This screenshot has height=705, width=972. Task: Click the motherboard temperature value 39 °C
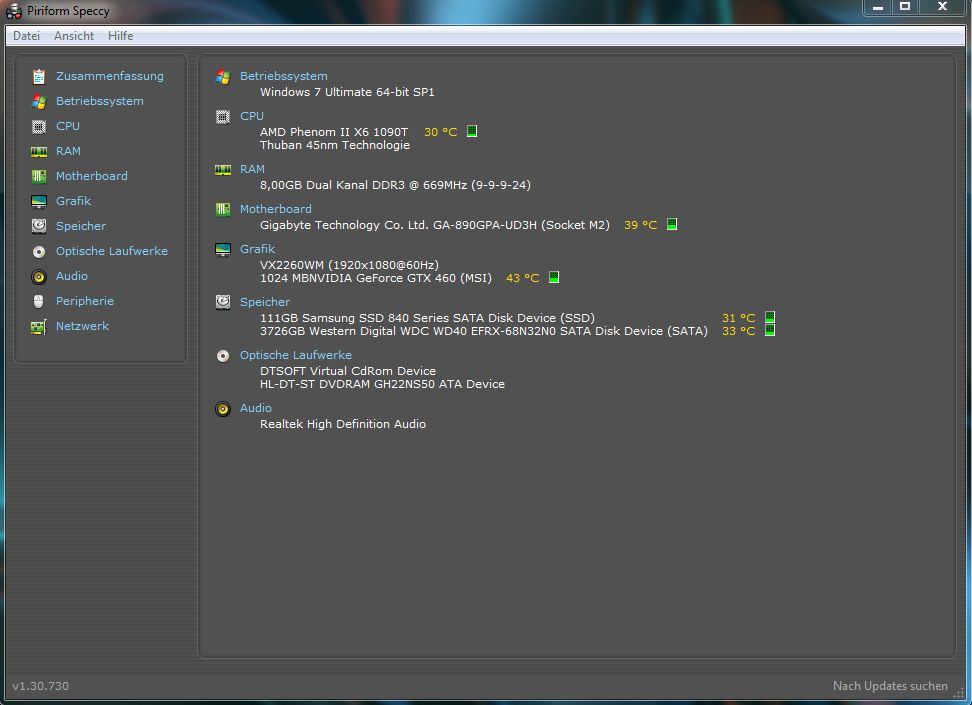click(x=640, y=225)
